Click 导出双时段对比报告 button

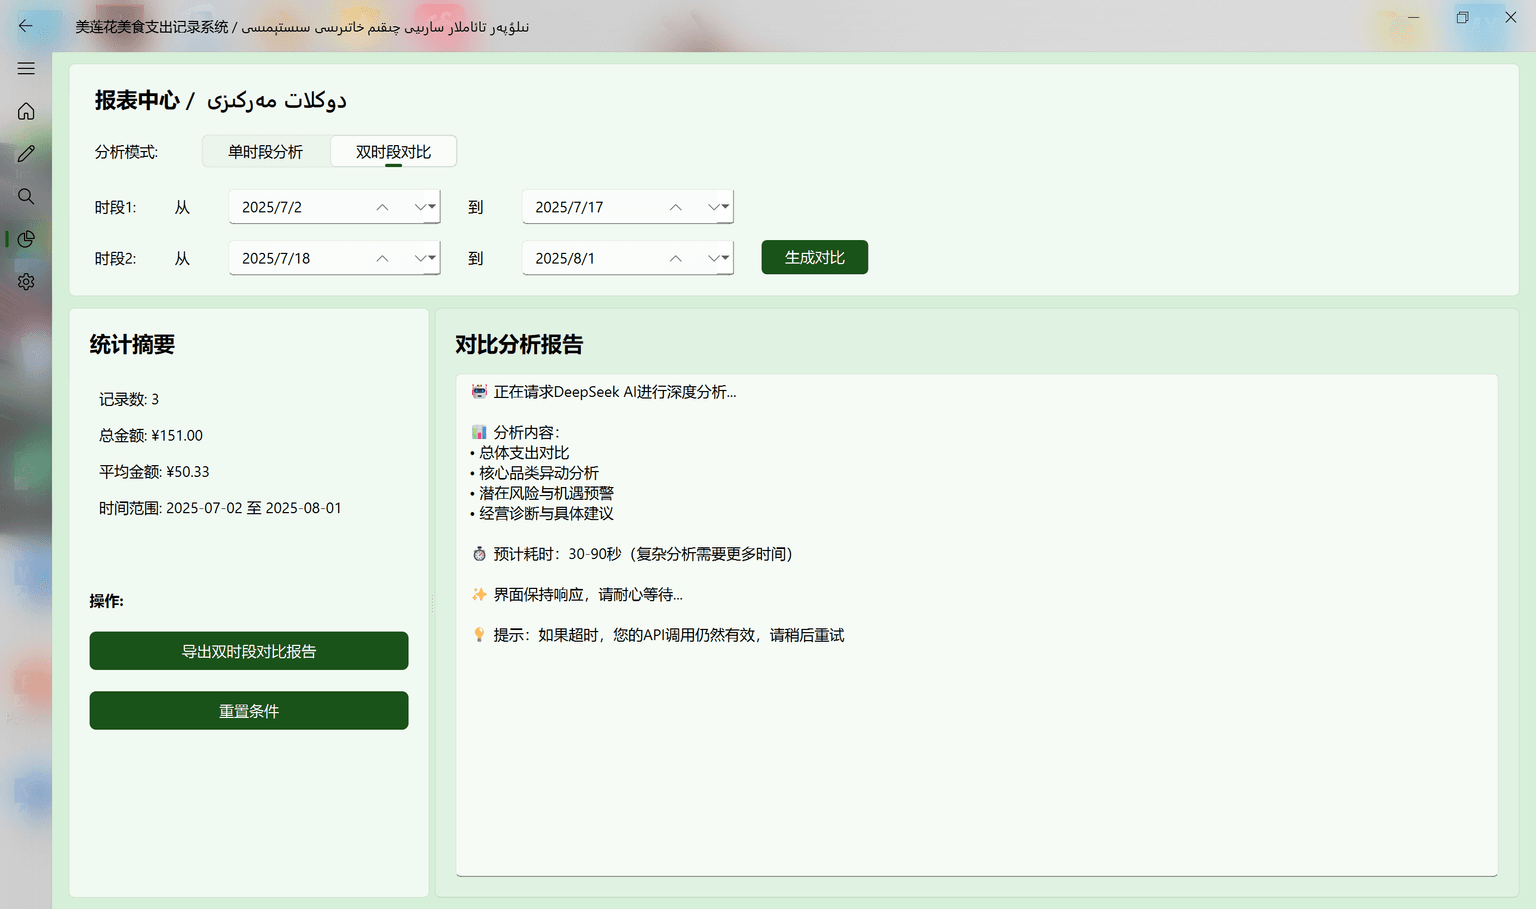click(x=249, y=651)
